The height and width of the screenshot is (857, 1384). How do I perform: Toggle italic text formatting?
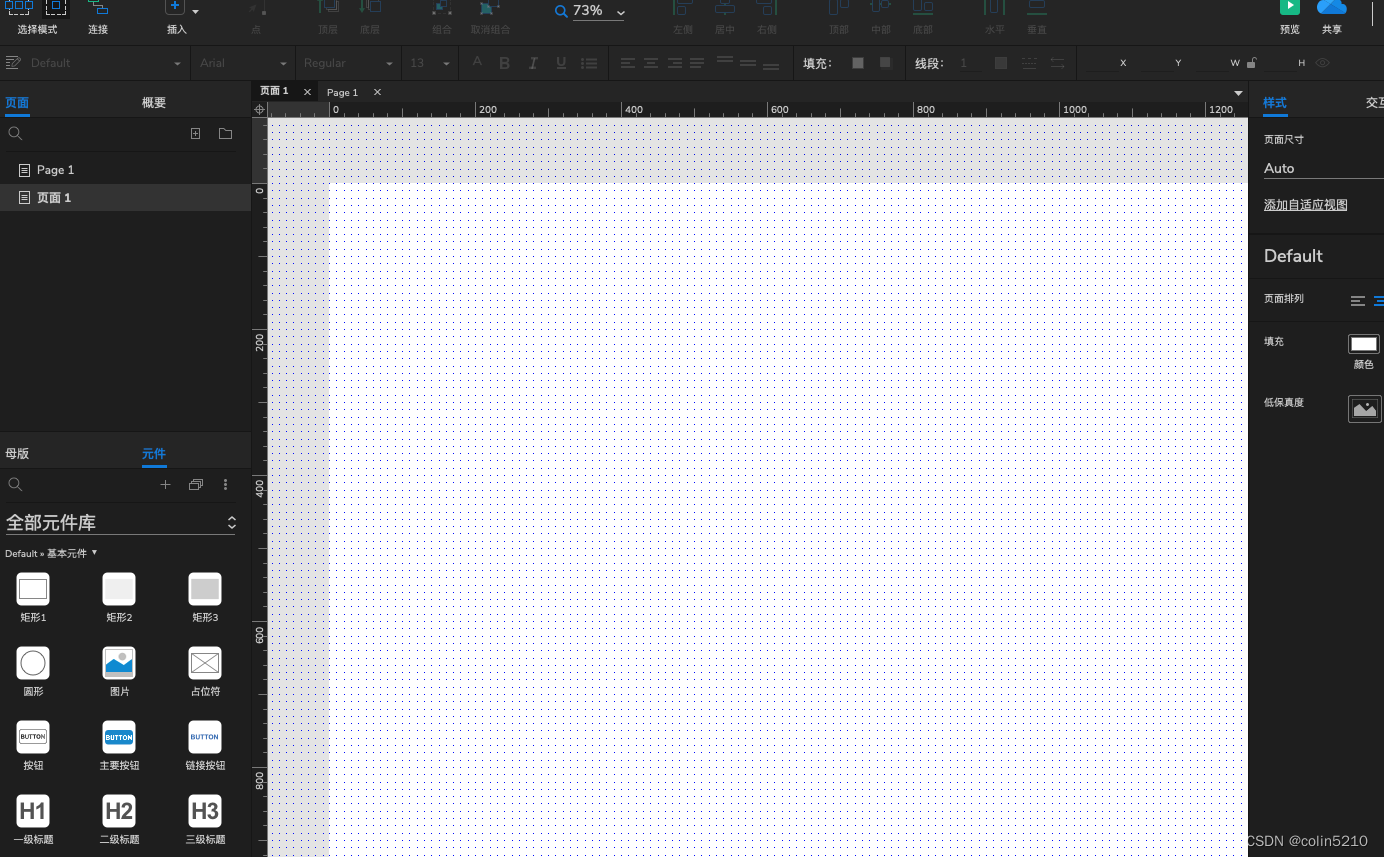coord(533,63)
